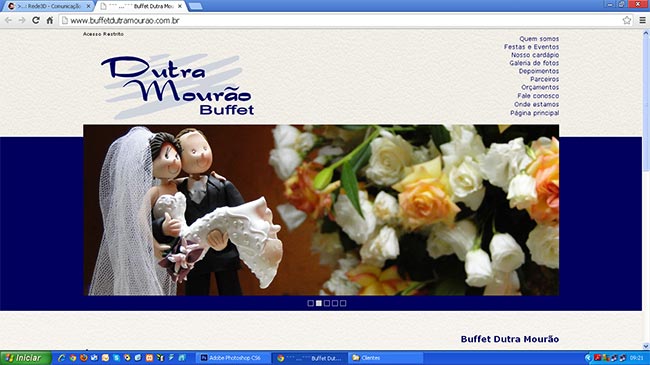
Task: Click the Acesso Restrito link
Action: [103, 34]
